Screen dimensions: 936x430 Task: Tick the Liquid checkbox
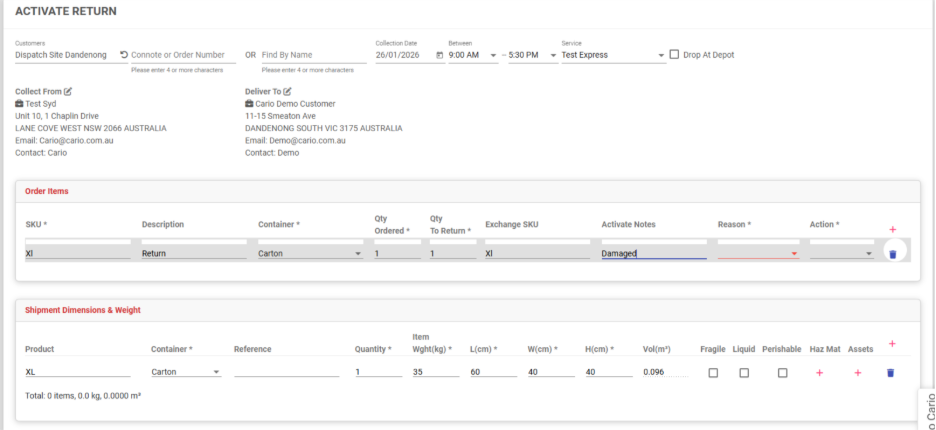(743, 372)
